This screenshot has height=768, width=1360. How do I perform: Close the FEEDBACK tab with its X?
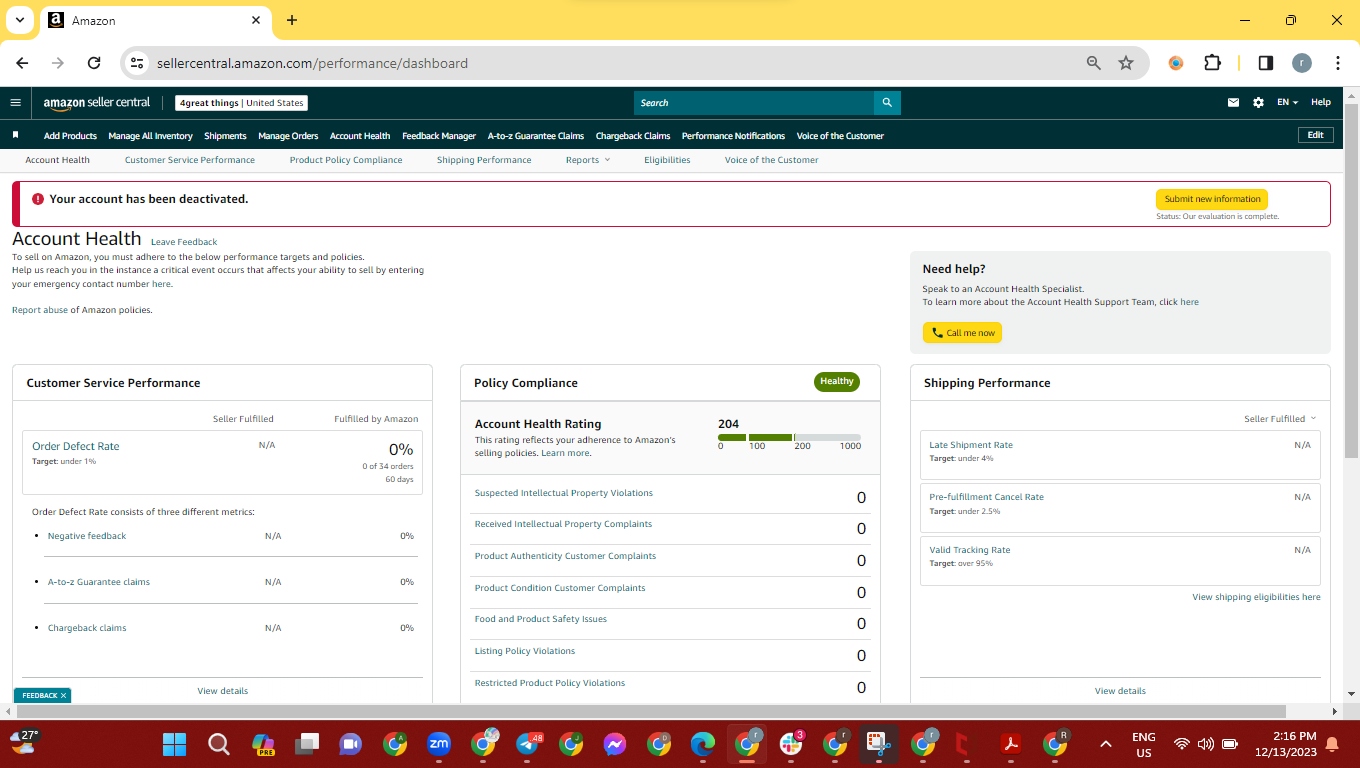[63, 695]
